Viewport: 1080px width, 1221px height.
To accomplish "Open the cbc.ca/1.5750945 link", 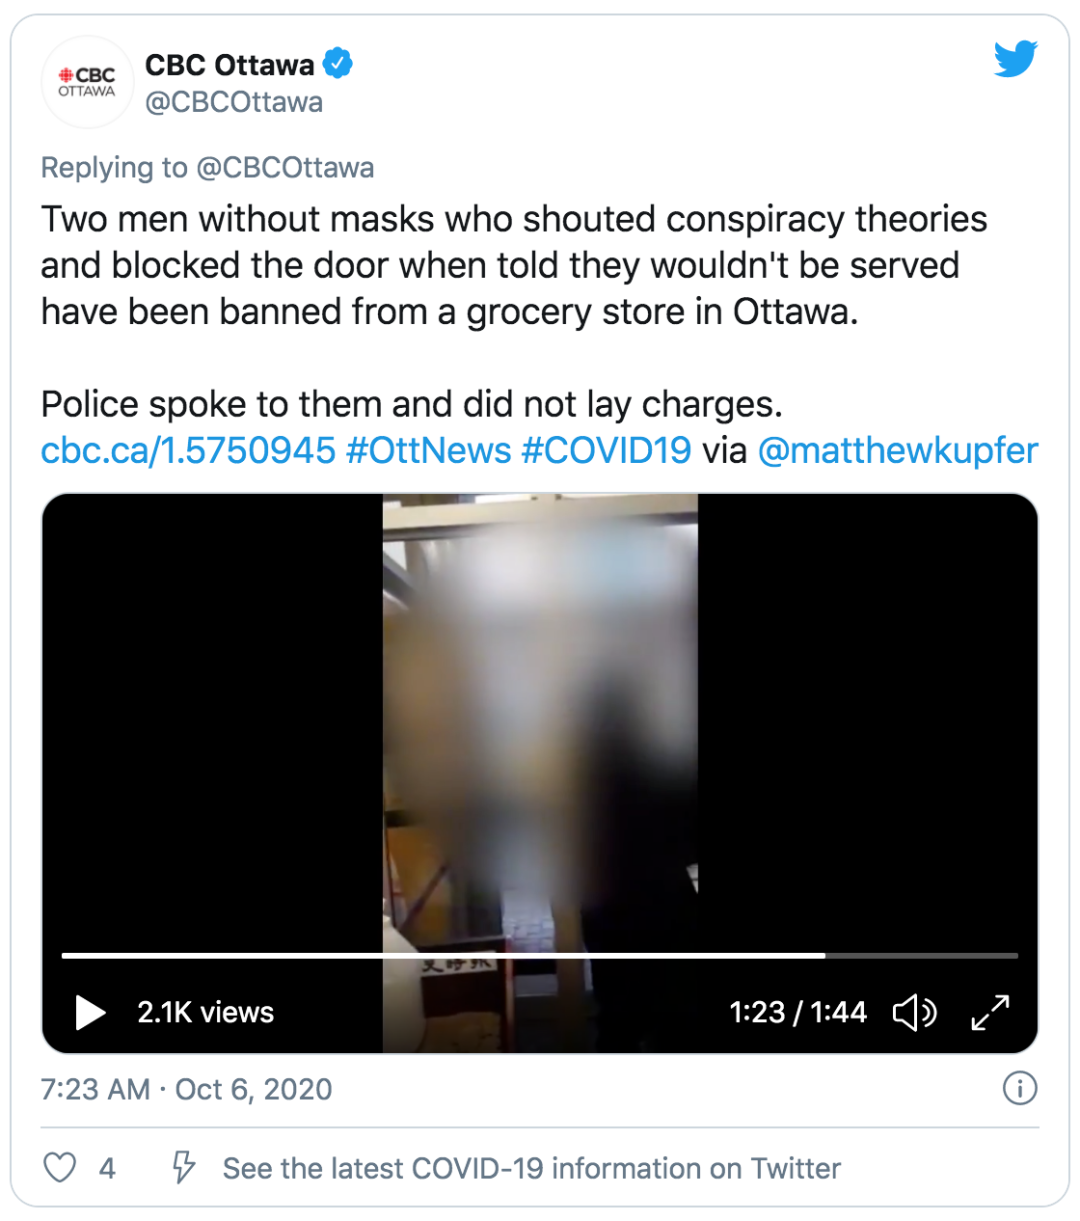I will [188, 450].
